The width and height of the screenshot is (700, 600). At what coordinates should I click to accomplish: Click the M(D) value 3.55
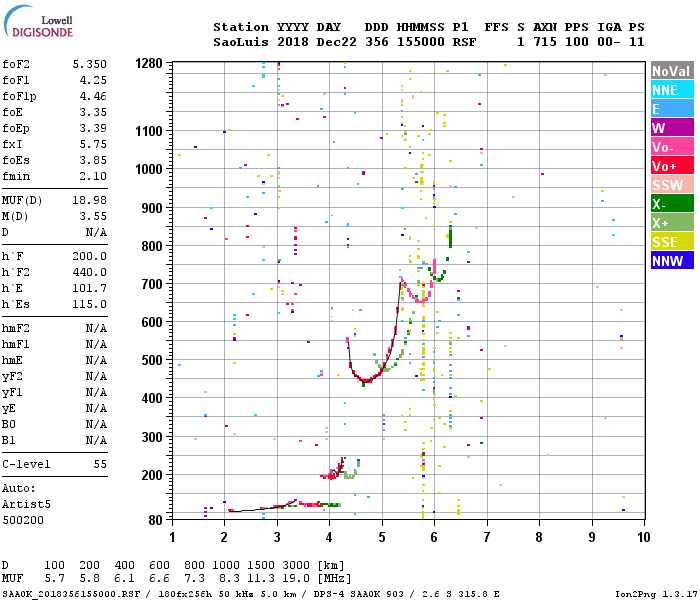[93, 216]
